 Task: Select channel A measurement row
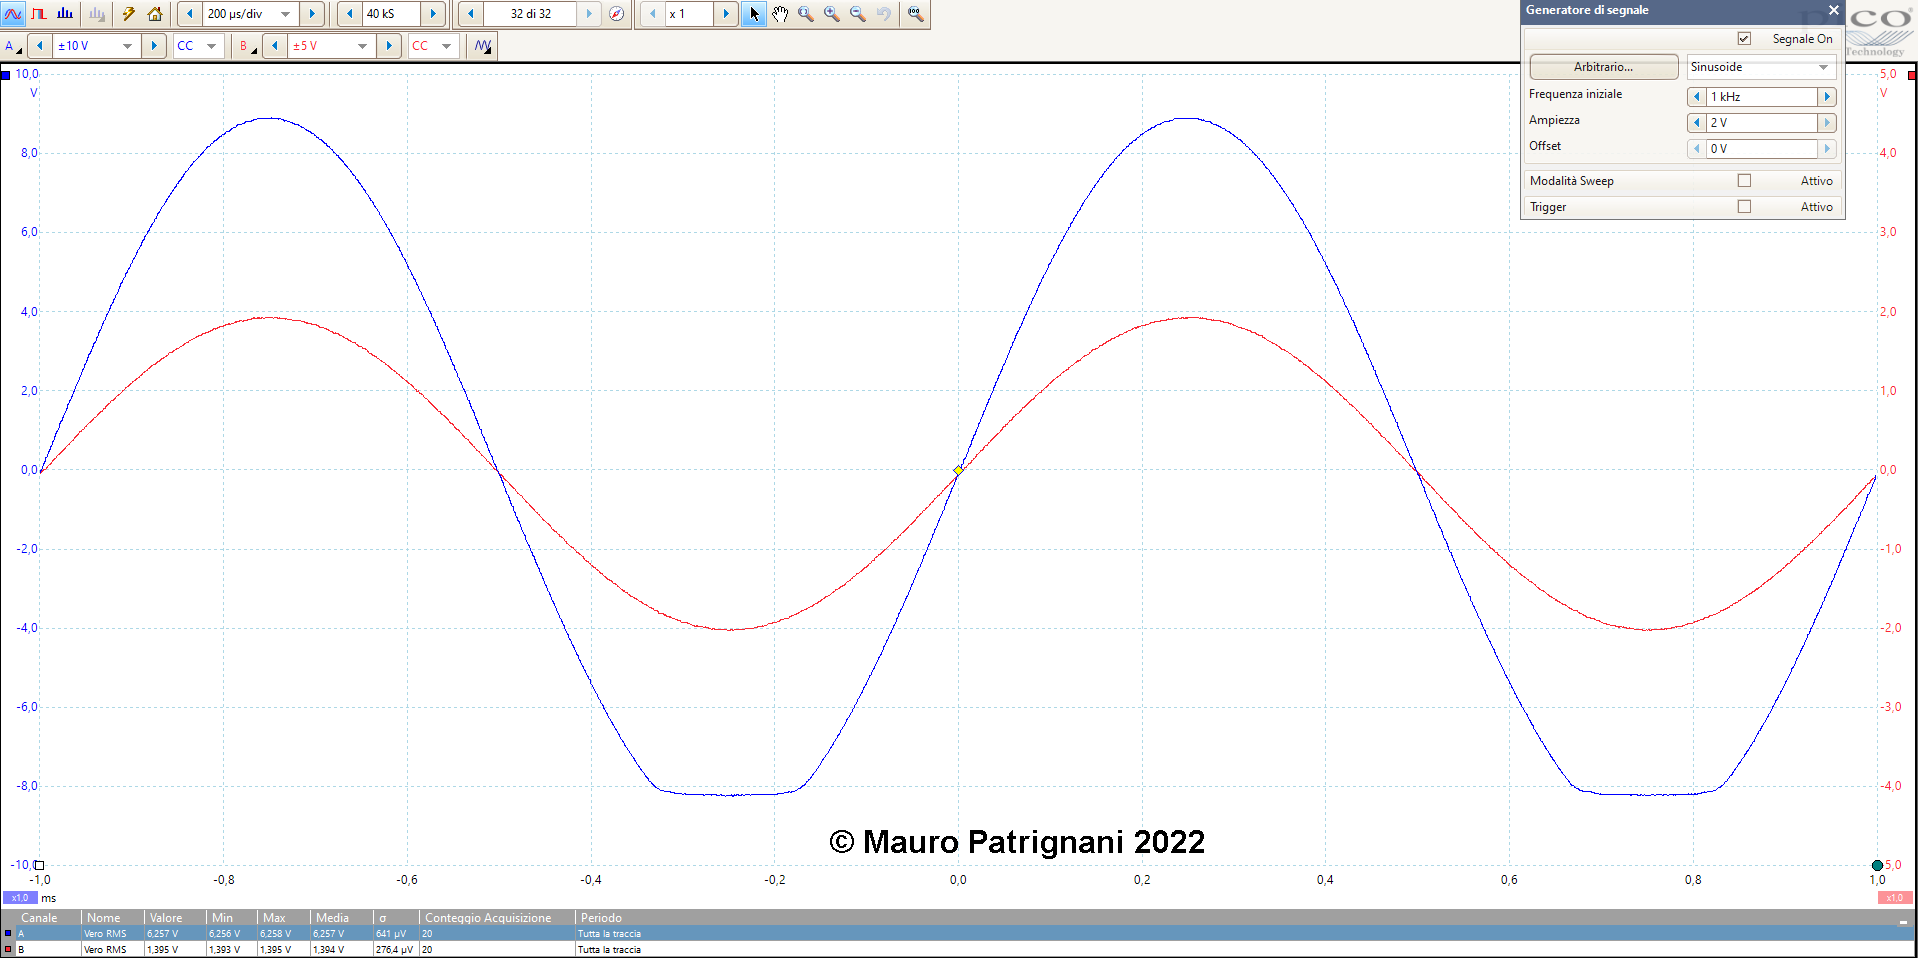[959, 934]
